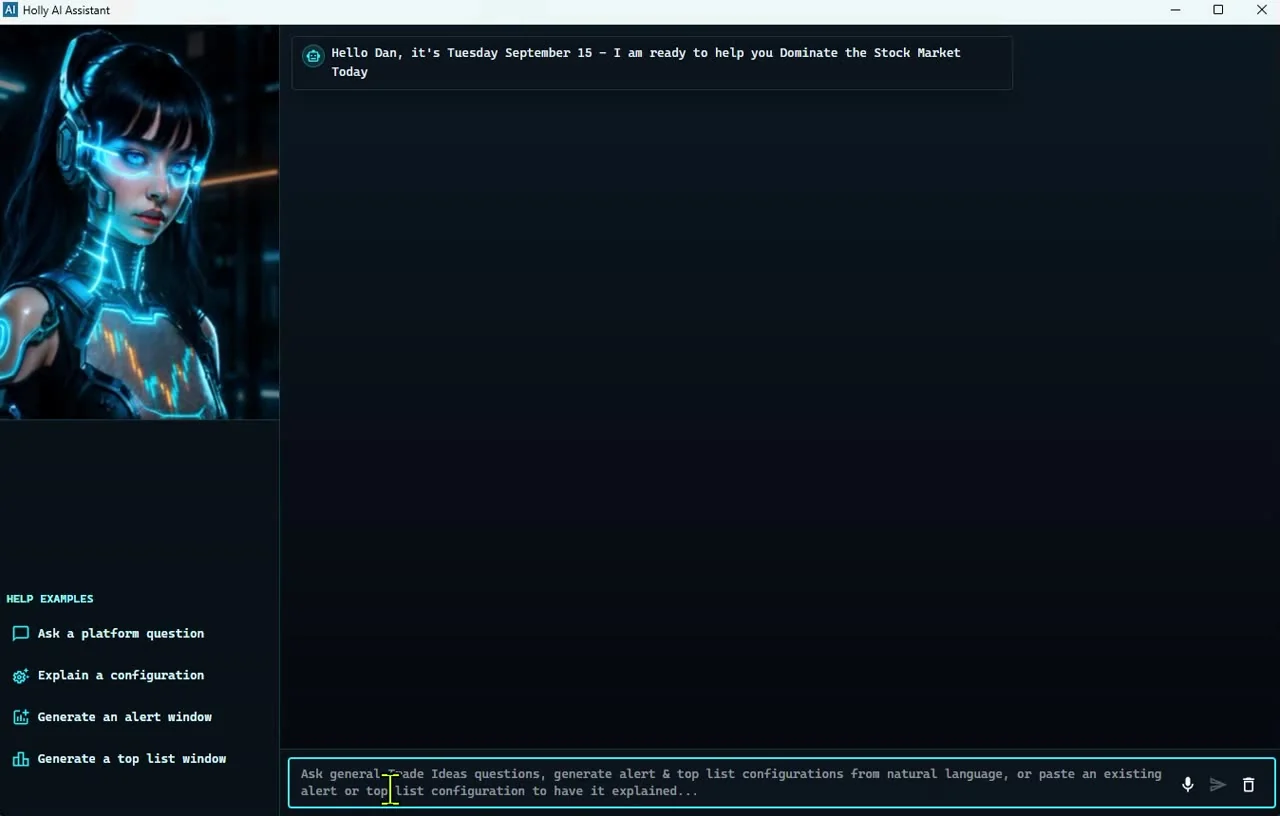
Task: Click the gear icon beside Explain a configuration
Action: click(x=20, y=676)
